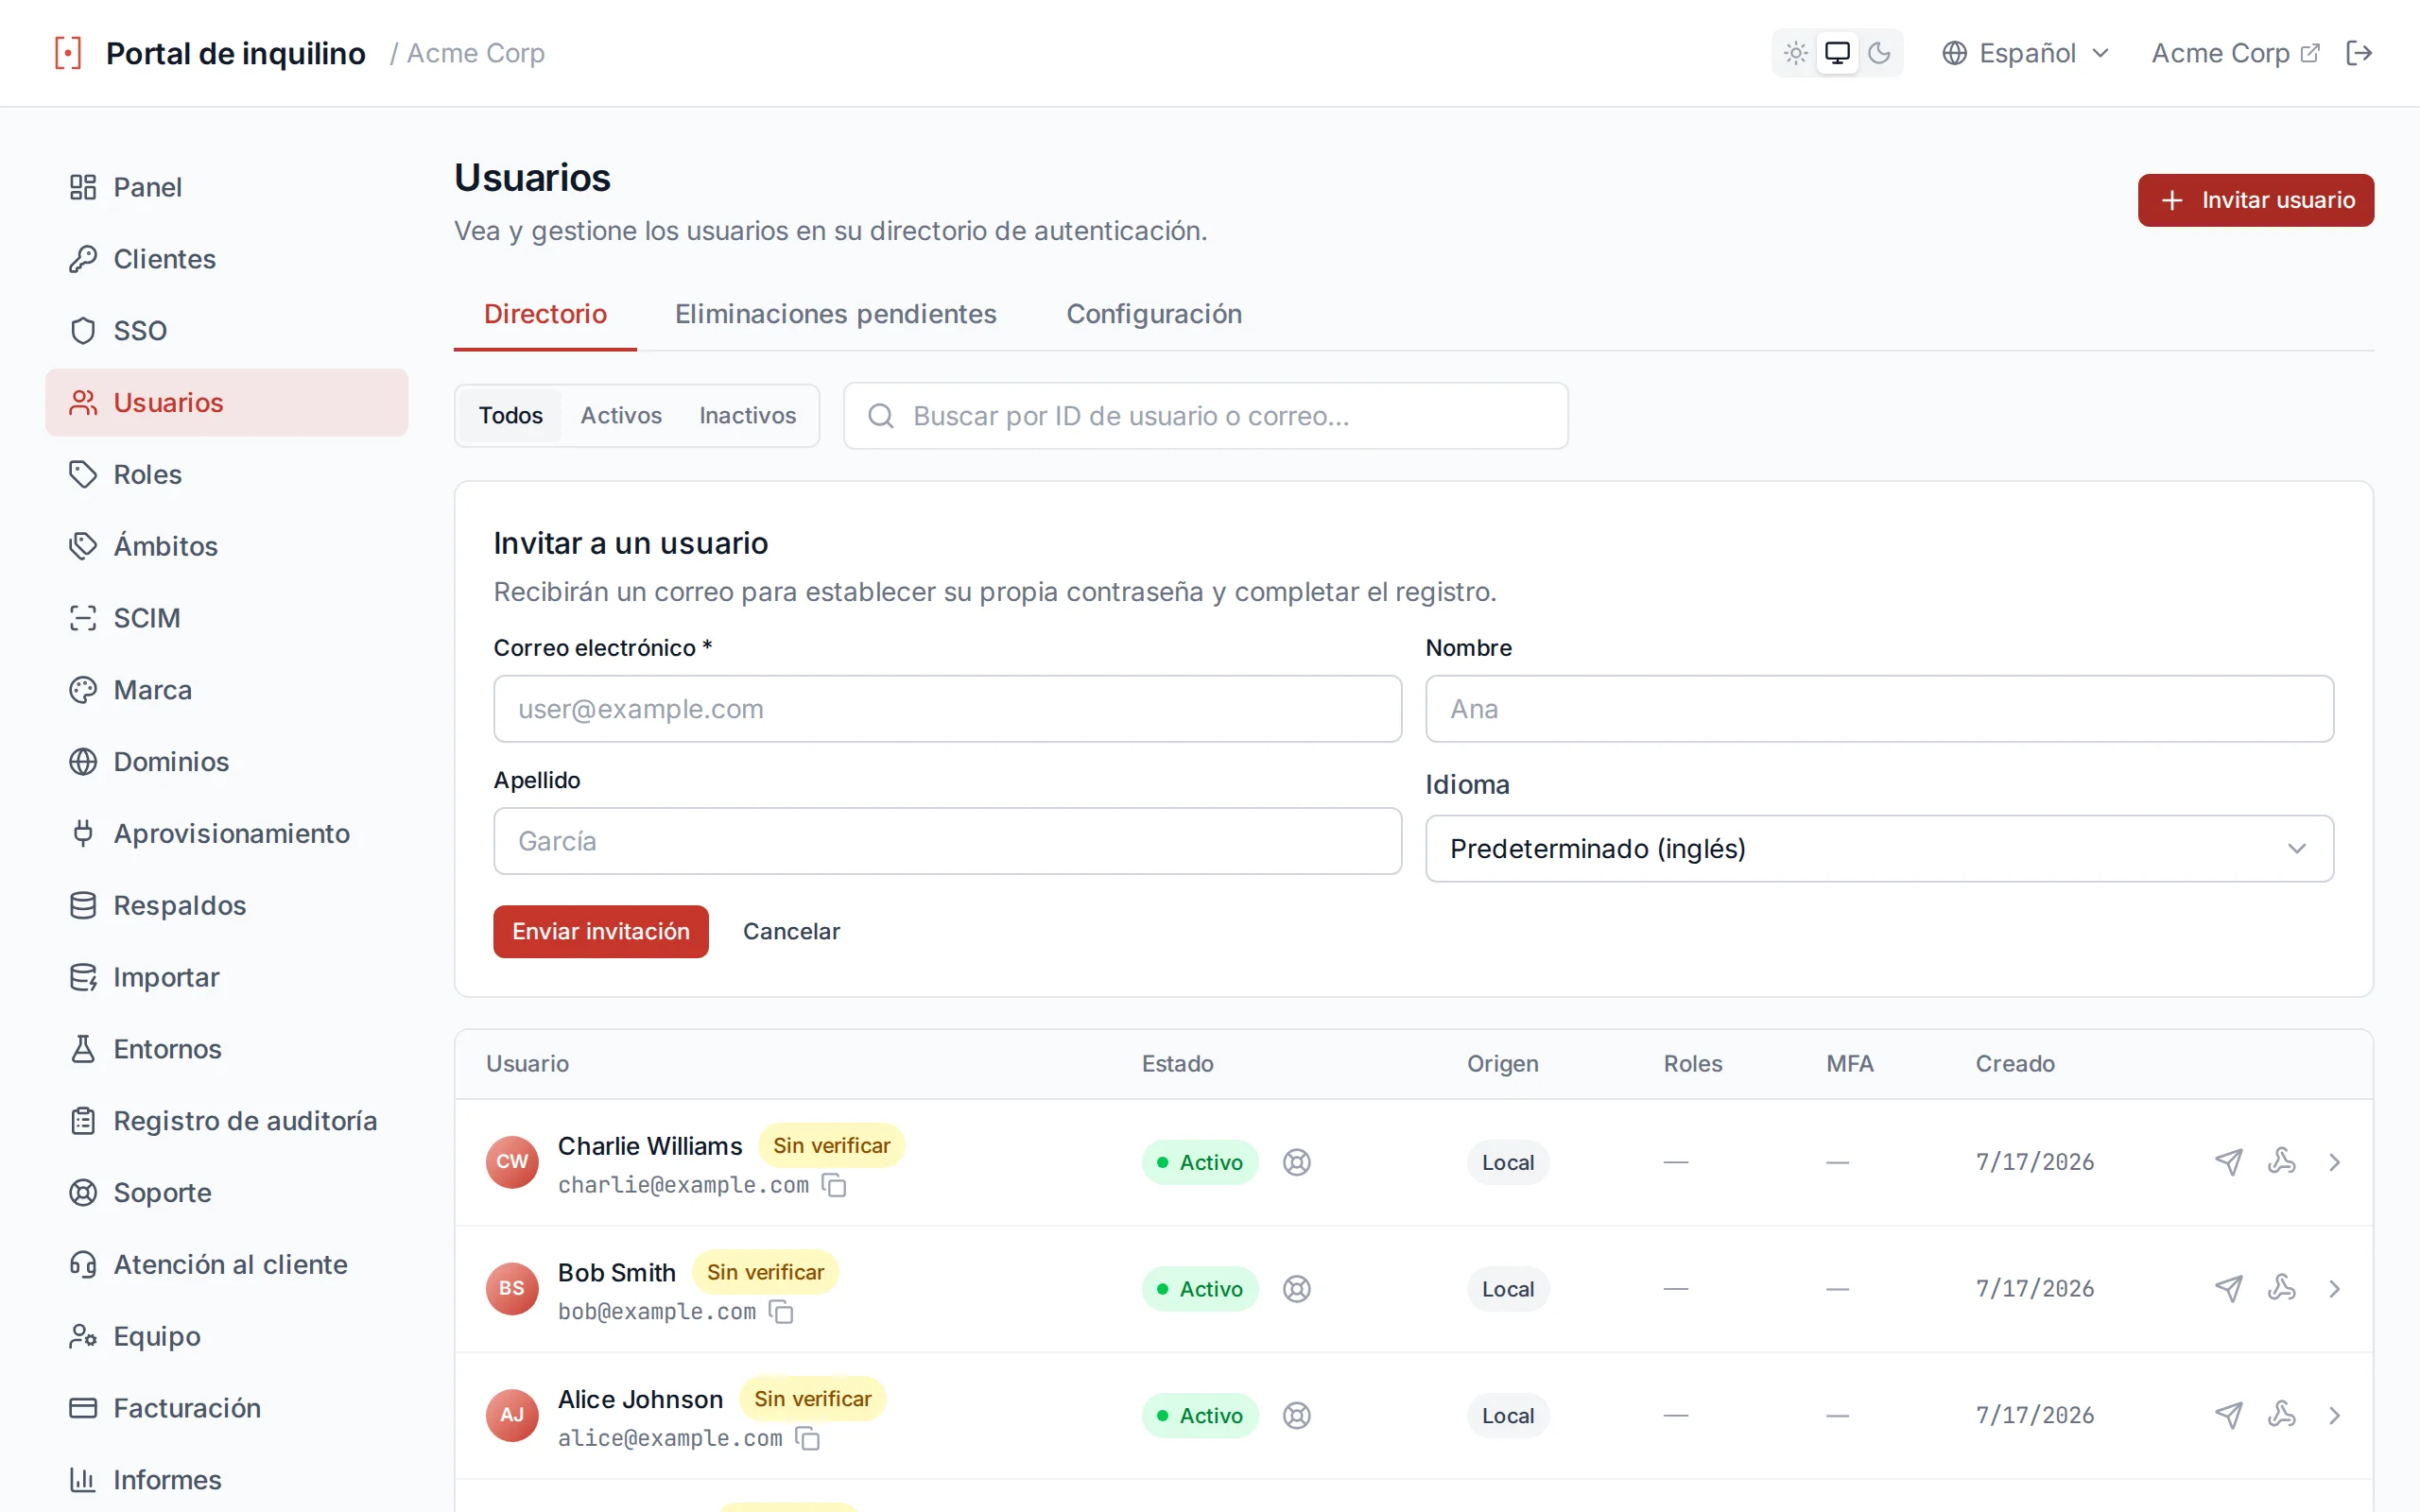Open SSO sidebar item

pyautogui.click(x=226, y=331)
